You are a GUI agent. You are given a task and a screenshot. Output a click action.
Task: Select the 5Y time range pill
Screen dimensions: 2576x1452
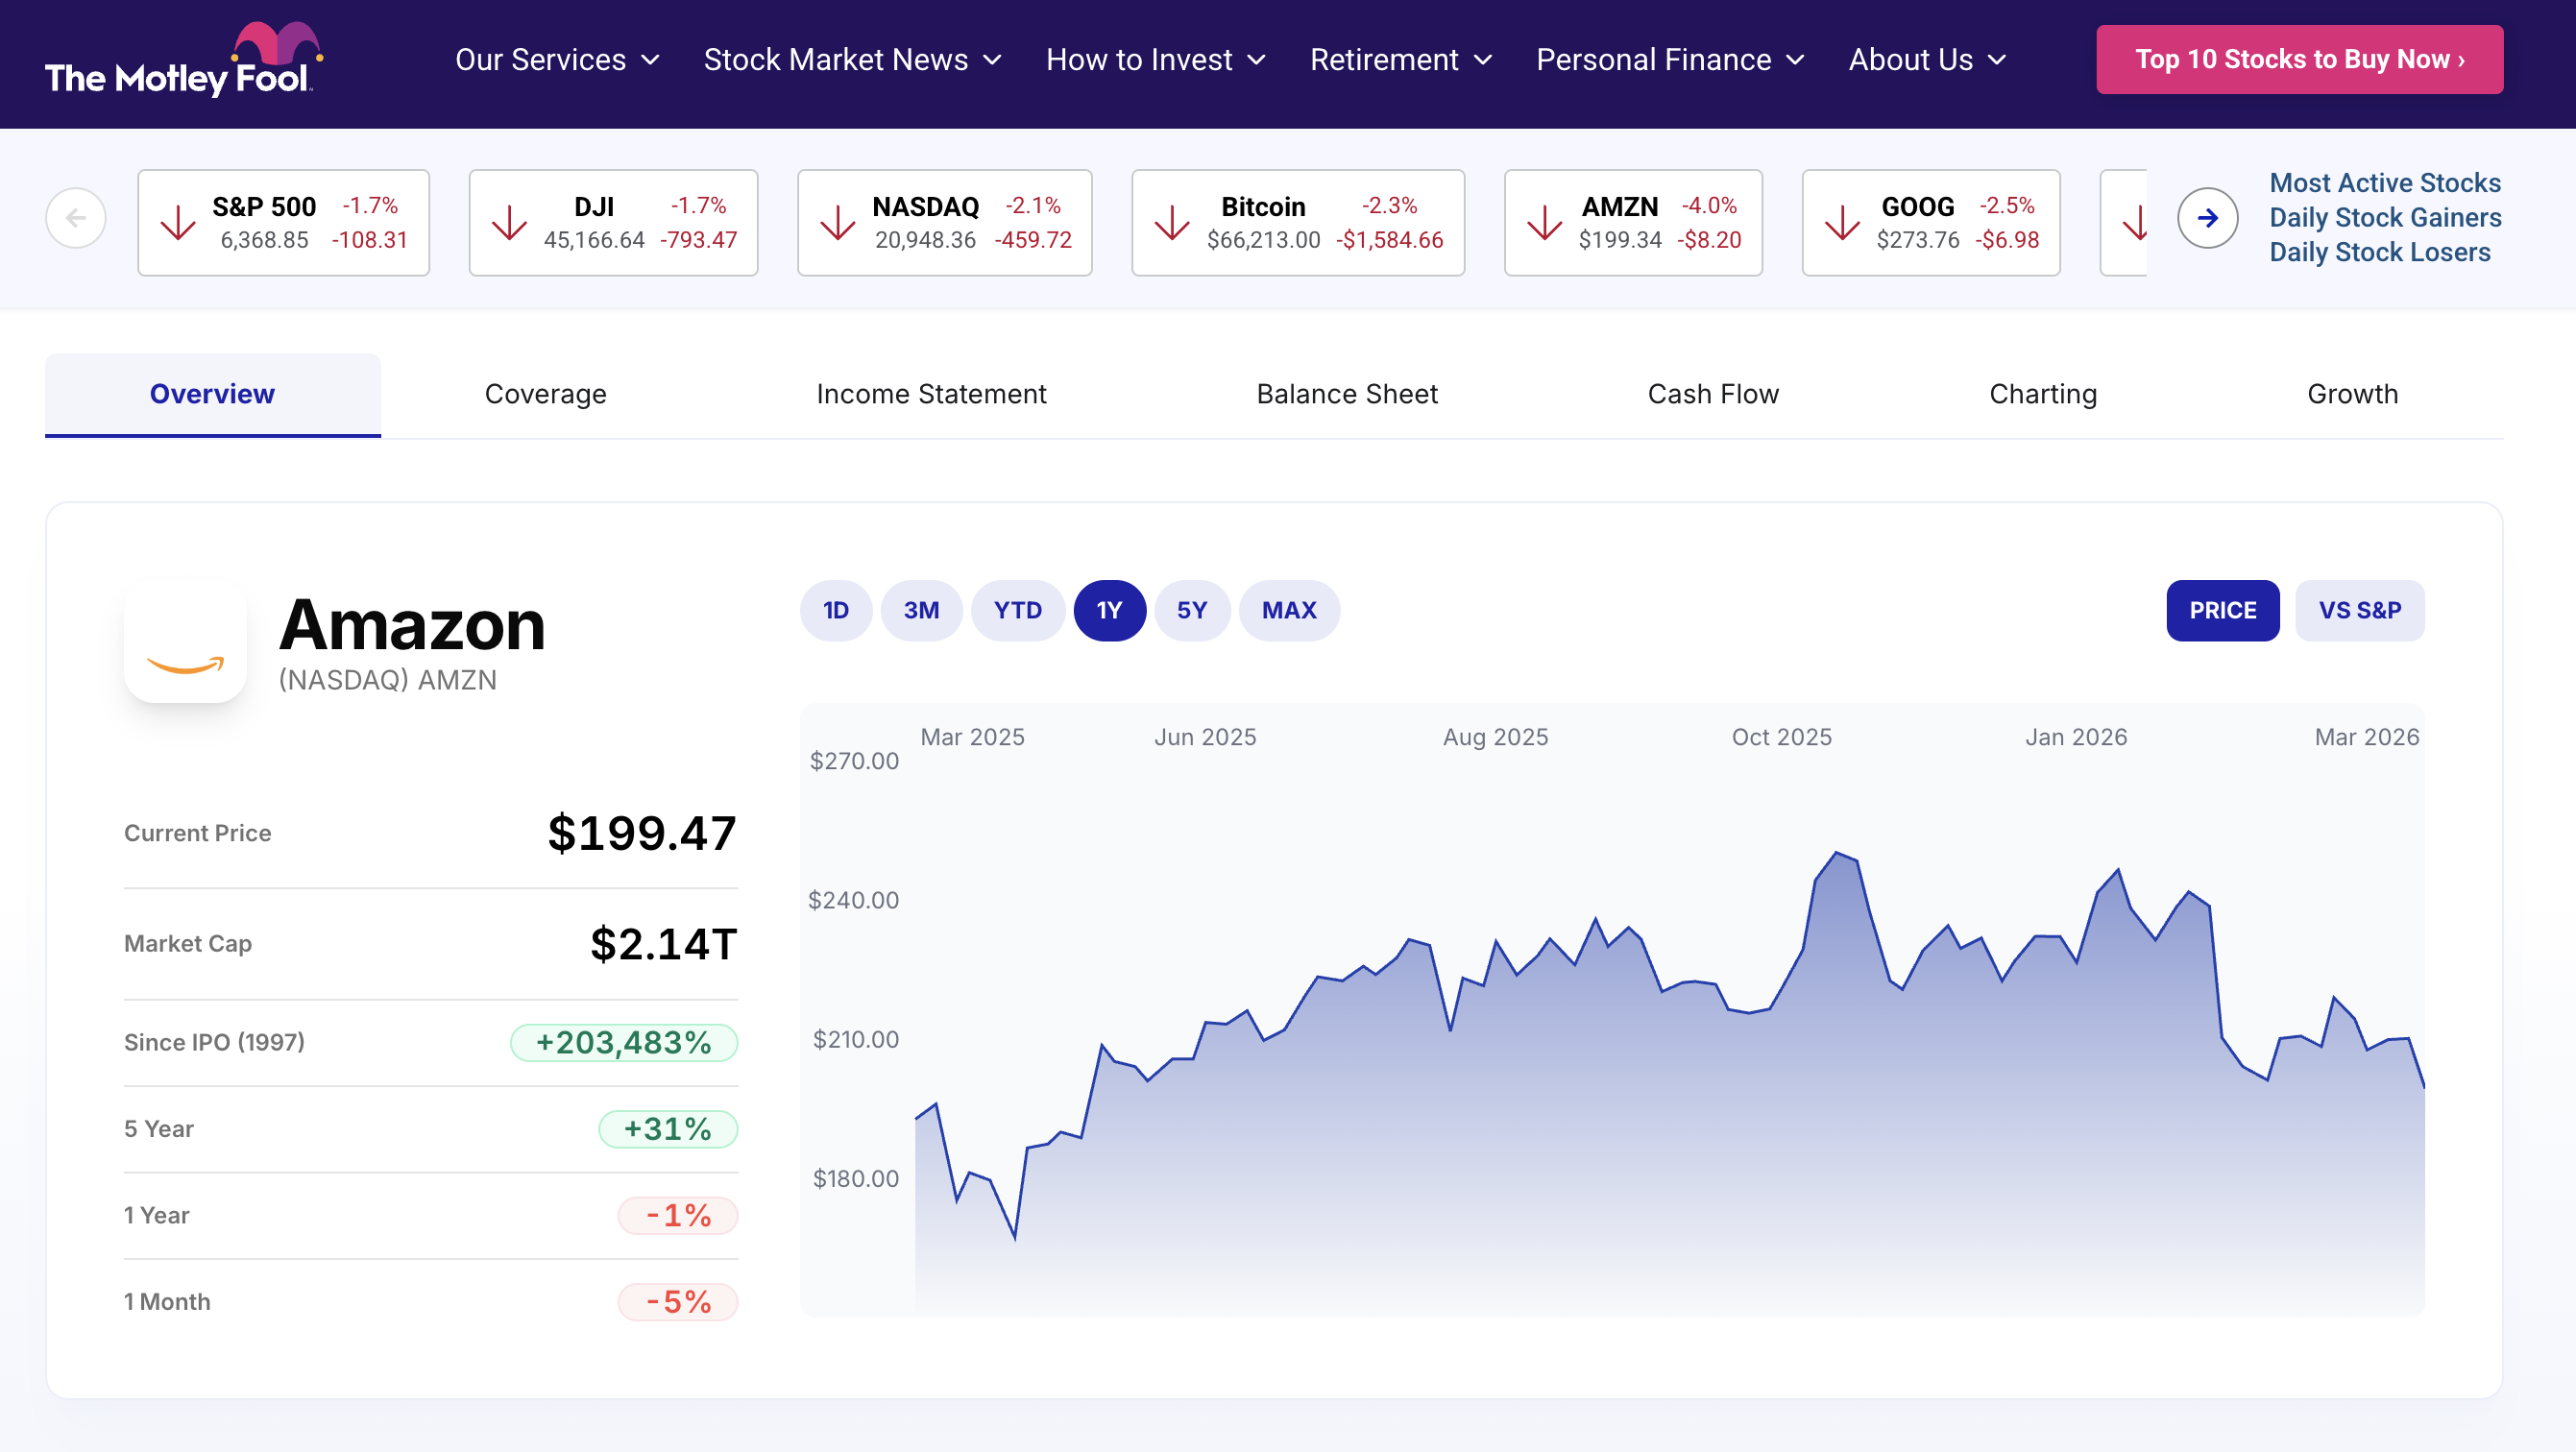(1192, 610)
